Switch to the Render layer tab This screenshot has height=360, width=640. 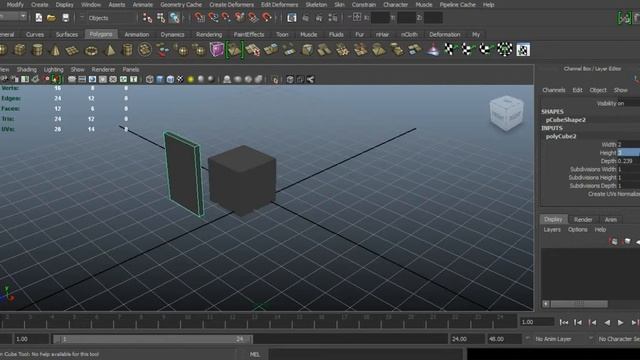click(583, 220)
